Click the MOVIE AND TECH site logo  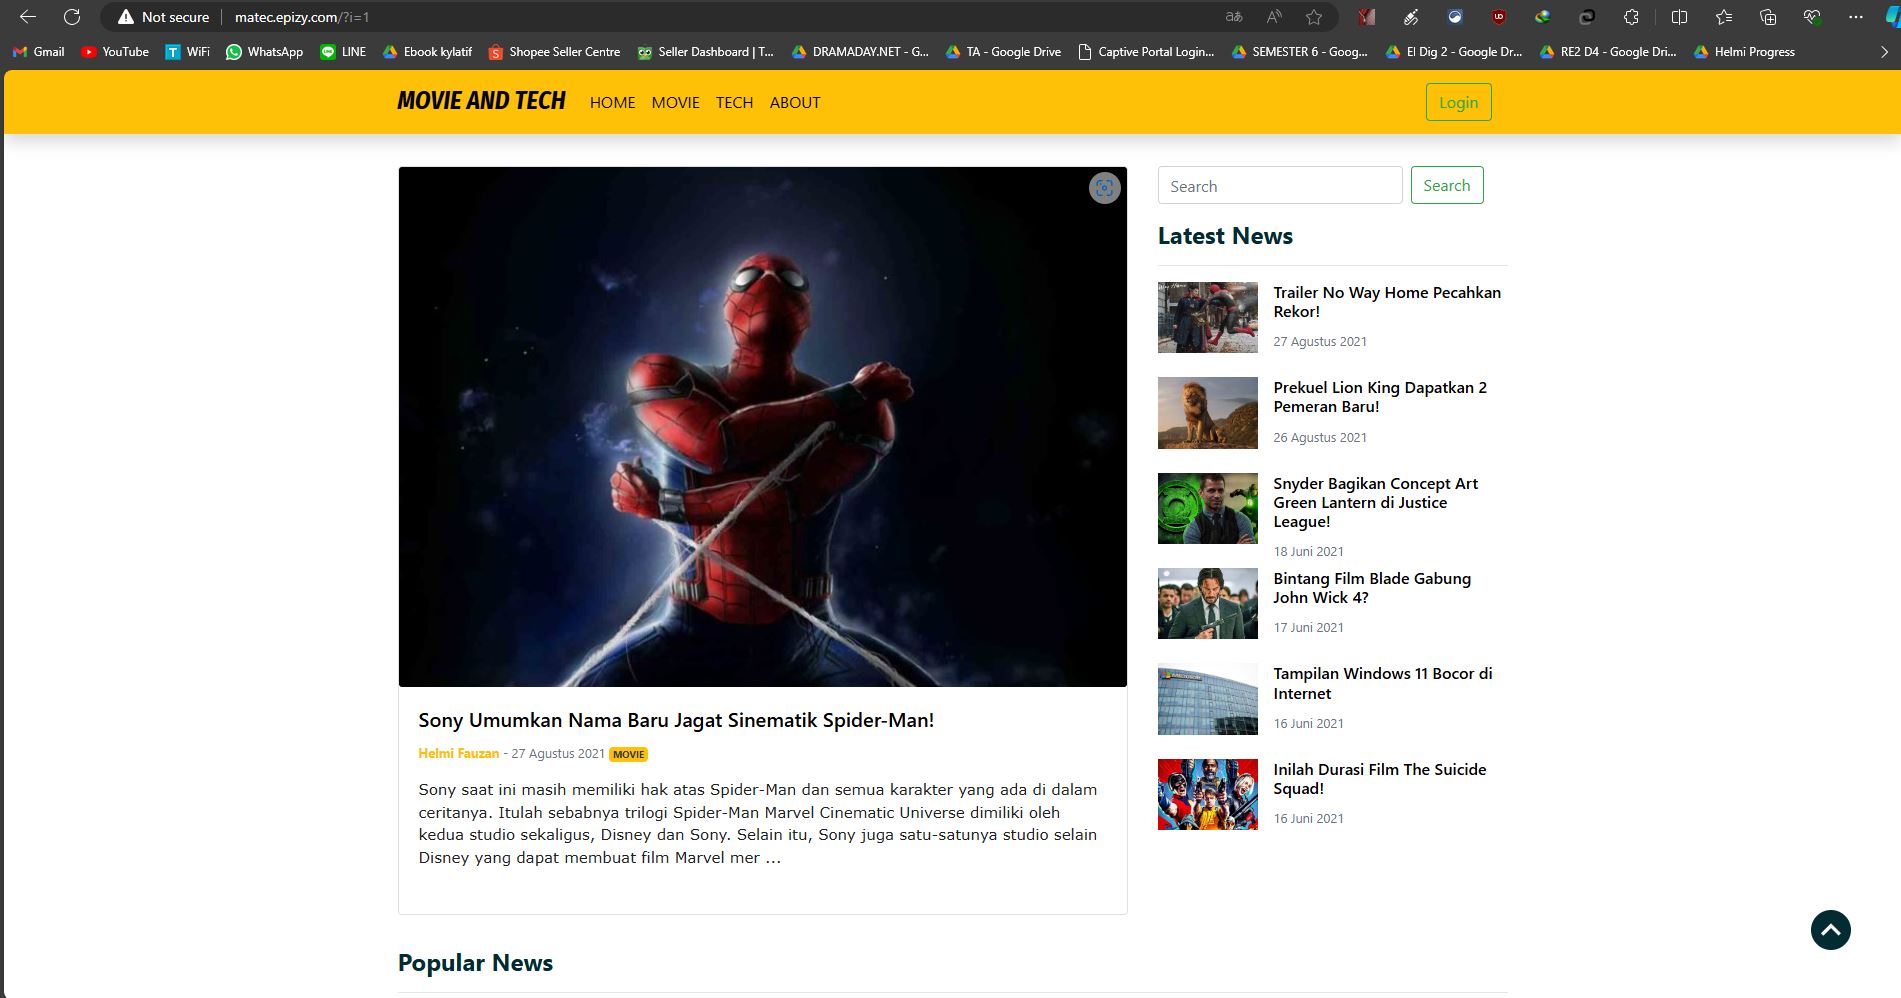[x=481, y=101]
